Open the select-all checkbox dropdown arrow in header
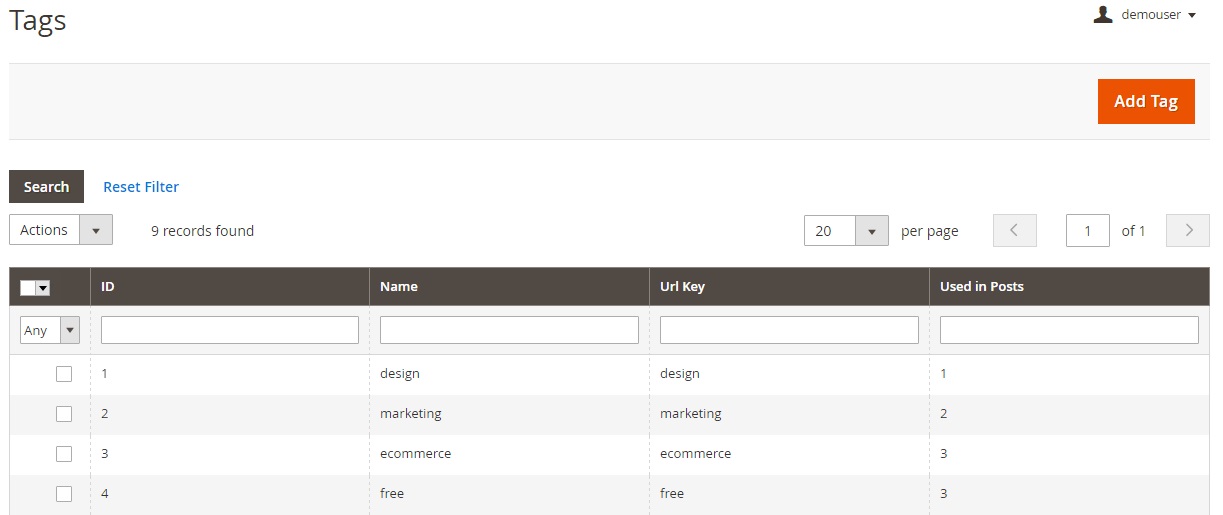Image resolution: width=1223 pixels, height=515 pixels. tap(43, 288)
